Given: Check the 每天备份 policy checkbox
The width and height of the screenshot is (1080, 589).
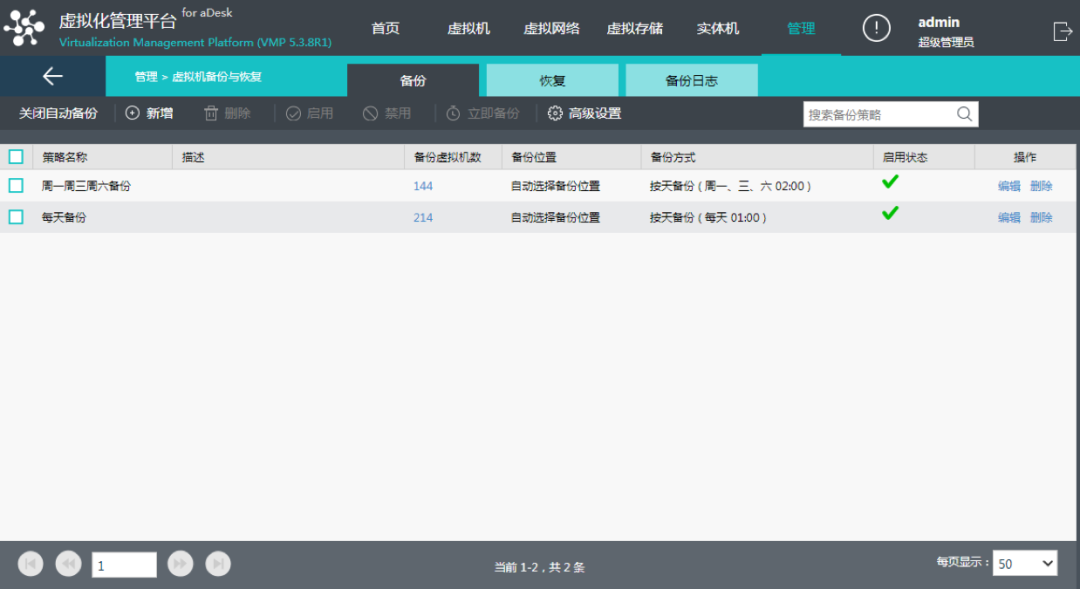Looking at the screenshot, I should coord(16,217).
